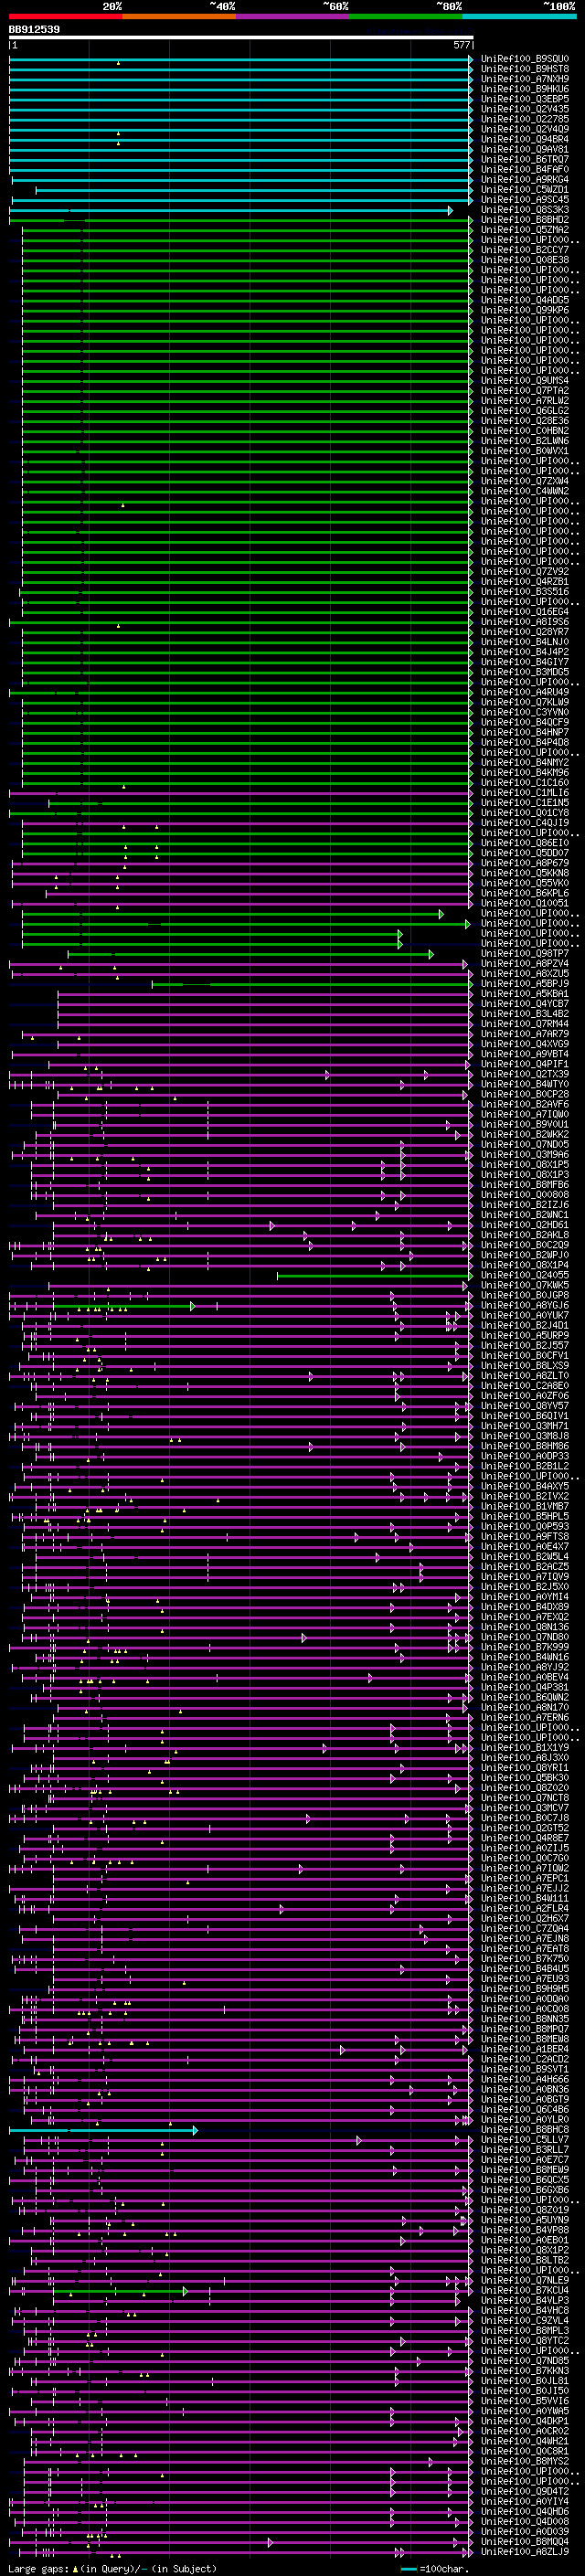Click the UniRef100_C1MLI6 label

click(525, 792)
